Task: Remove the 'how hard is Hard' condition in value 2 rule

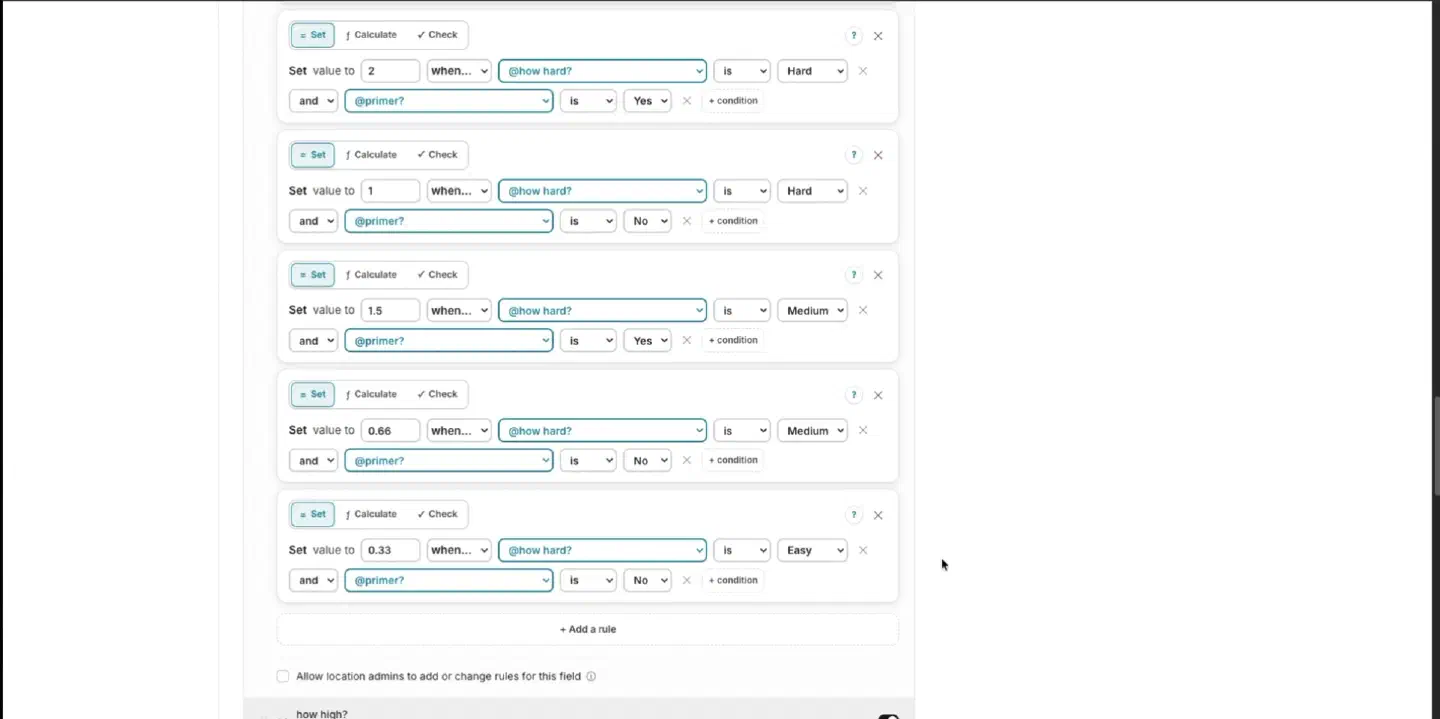Action: point(863,71)
